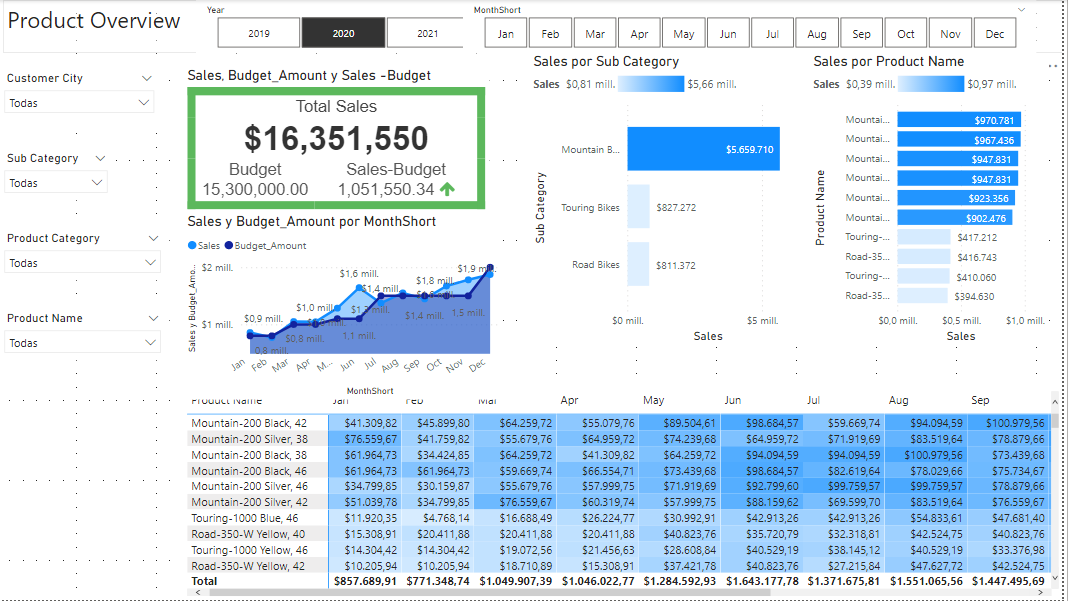Toggle the Dec month filter
The height and width of the screenshot is (601, 1068).
point(995,32)
